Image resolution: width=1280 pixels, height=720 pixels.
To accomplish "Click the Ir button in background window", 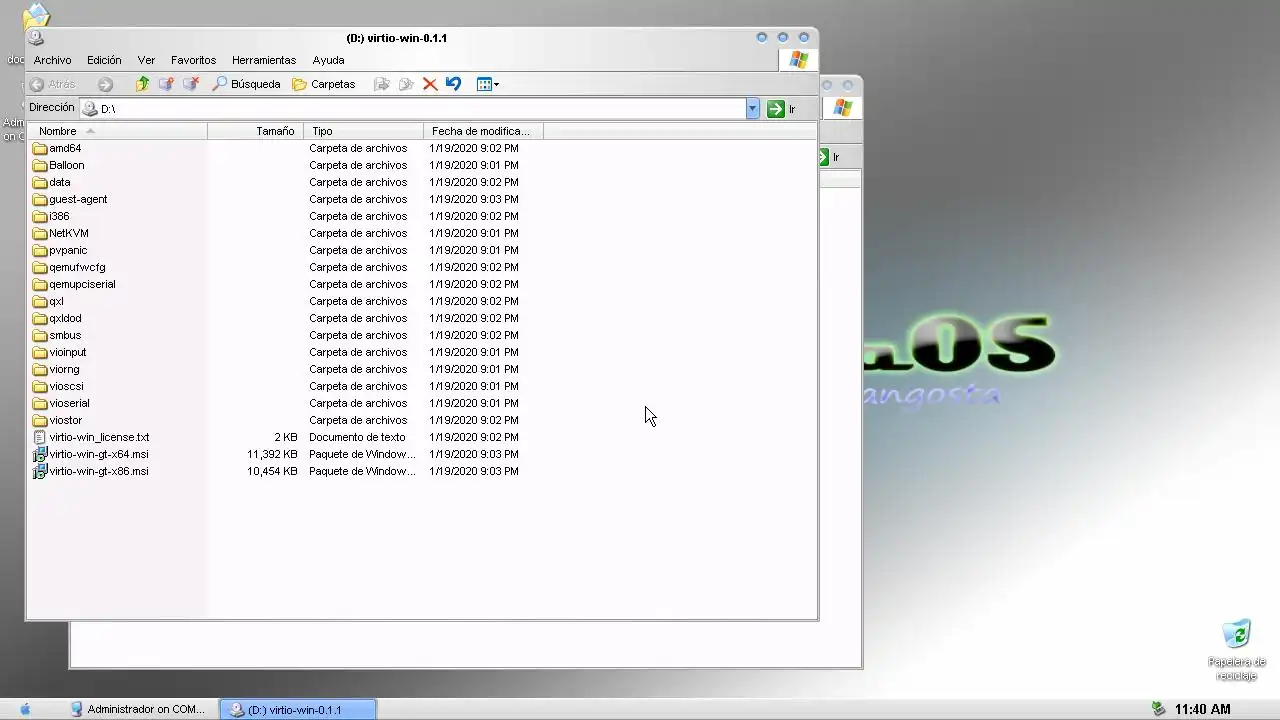I will click(x=829, y=157).
